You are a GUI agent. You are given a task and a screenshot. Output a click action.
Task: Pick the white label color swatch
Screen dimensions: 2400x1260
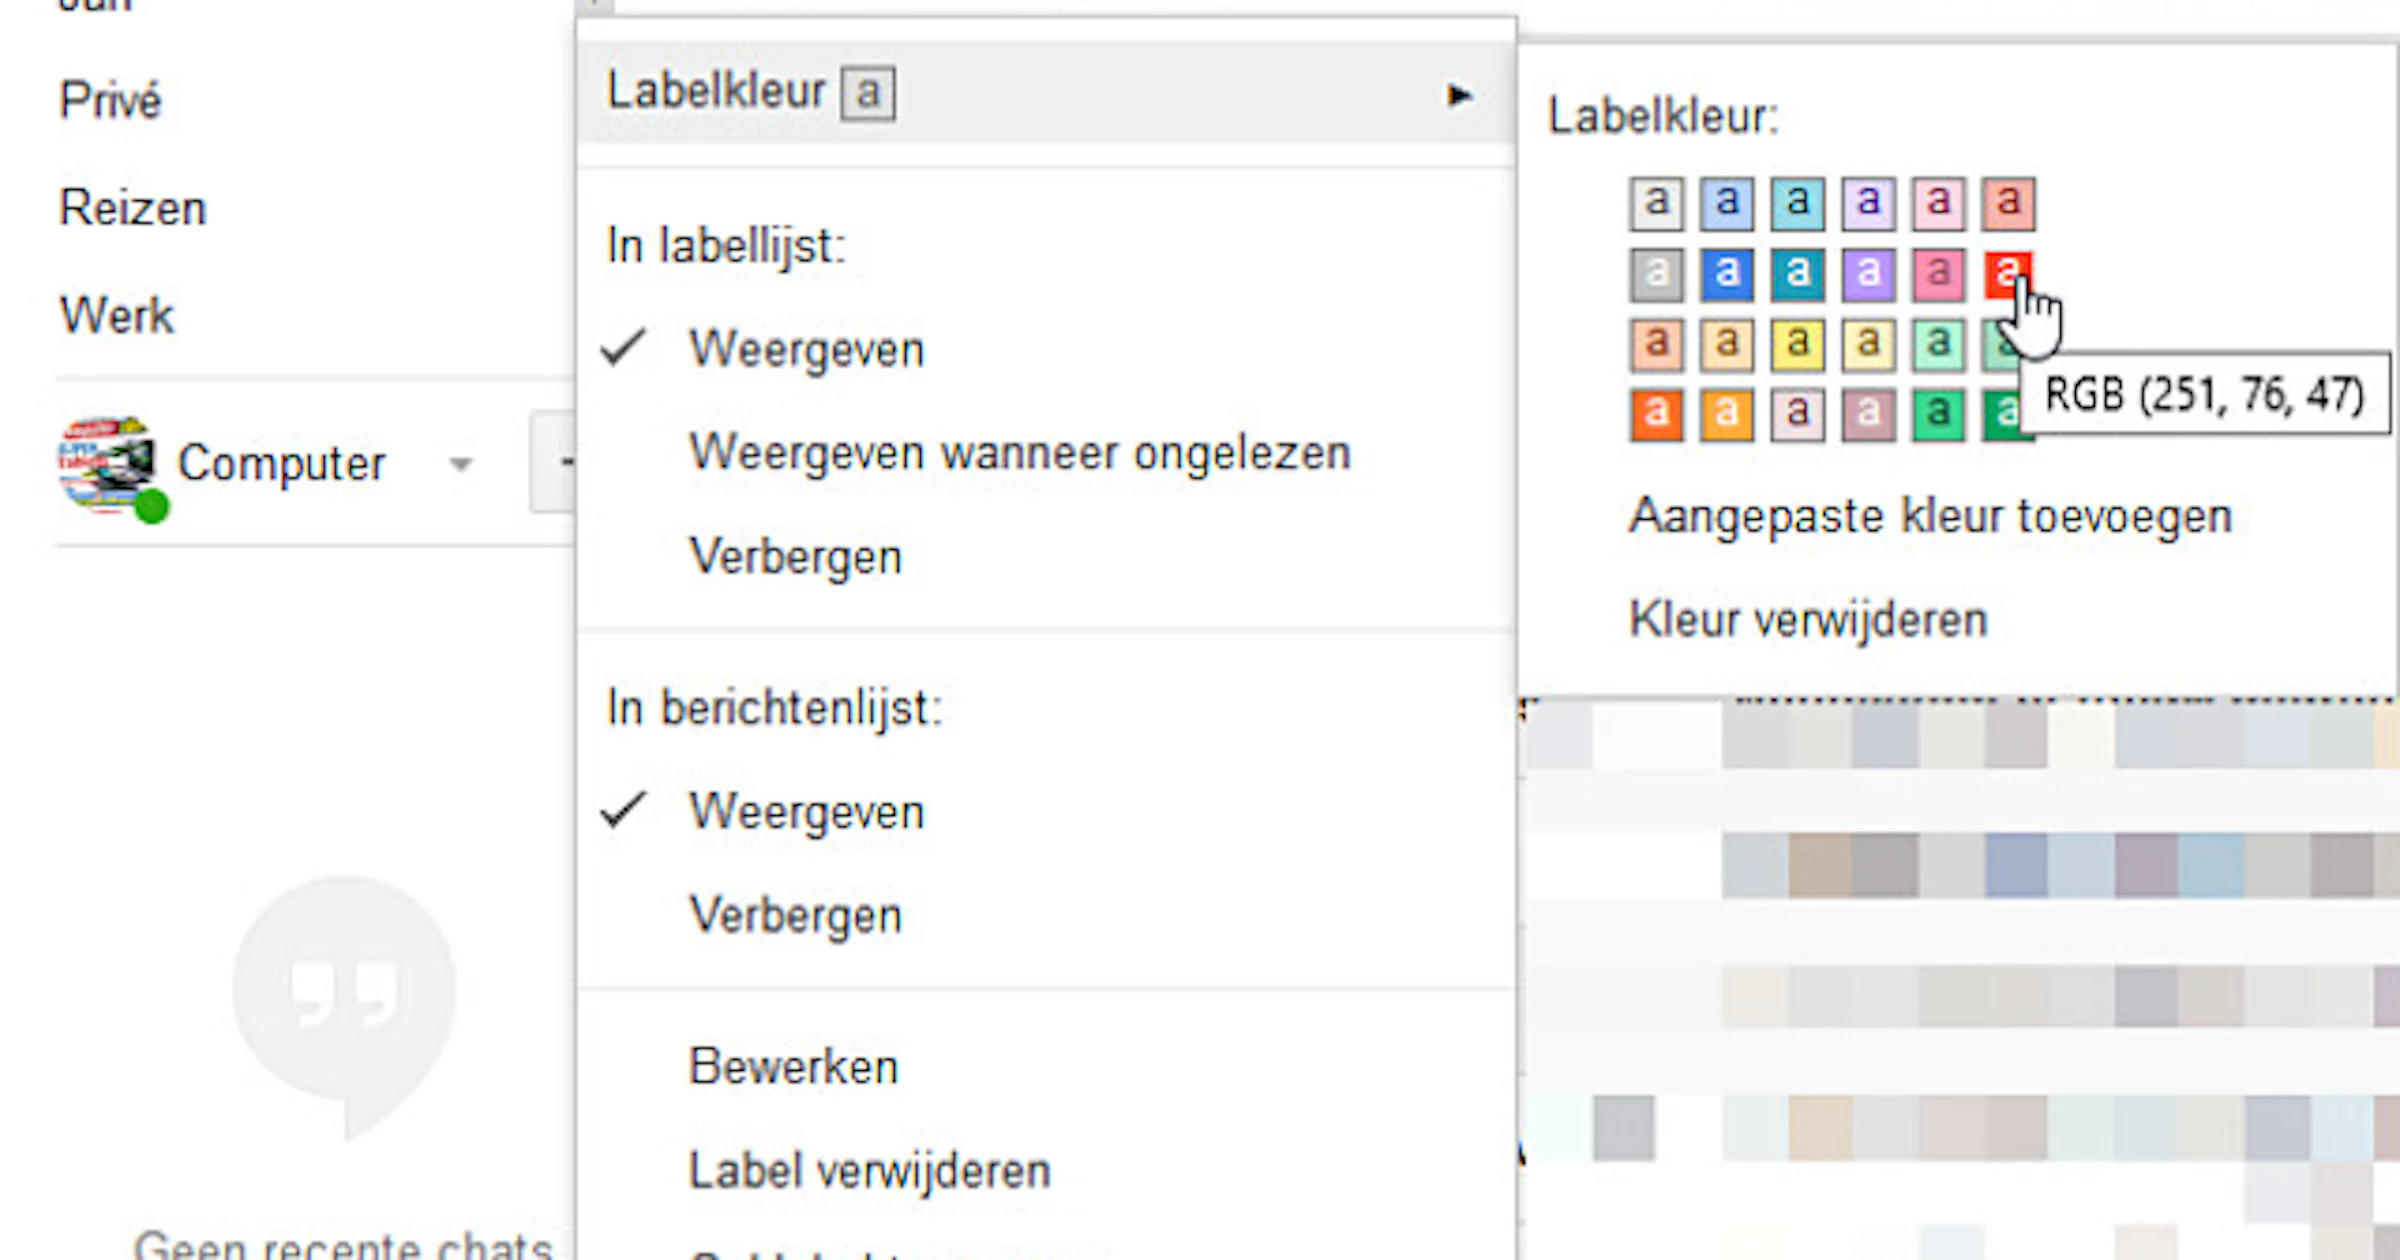tap(1657, 203)
